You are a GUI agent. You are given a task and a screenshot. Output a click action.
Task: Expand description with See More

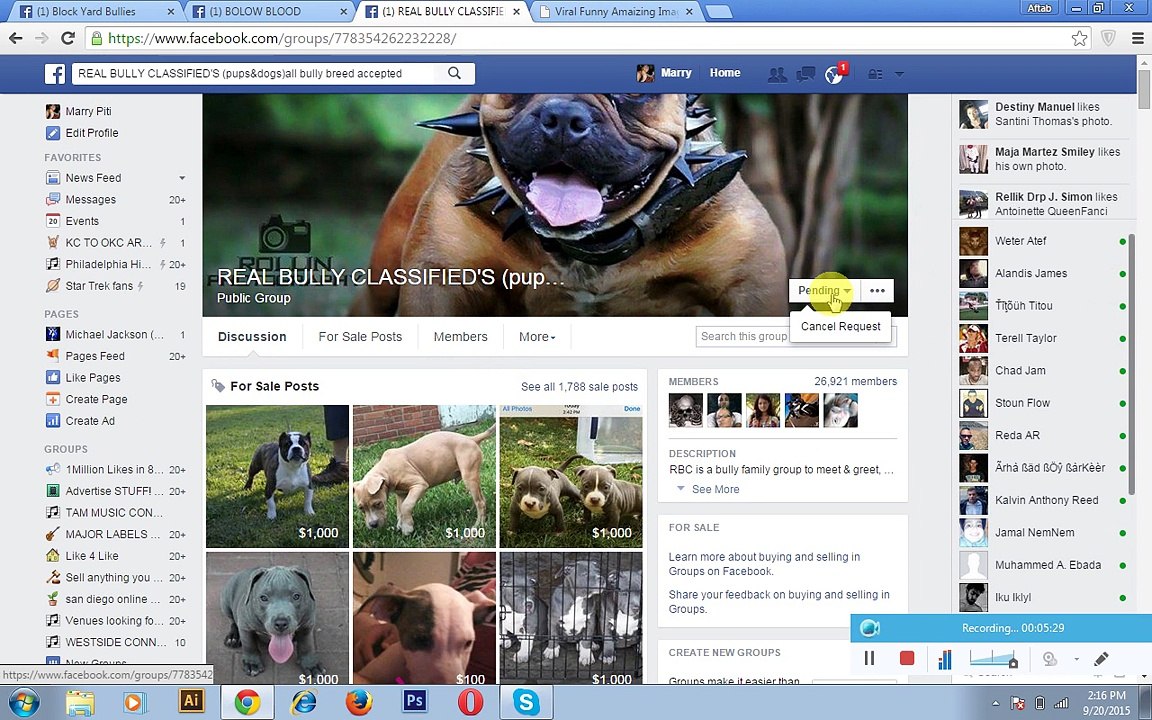click(716, 489)
